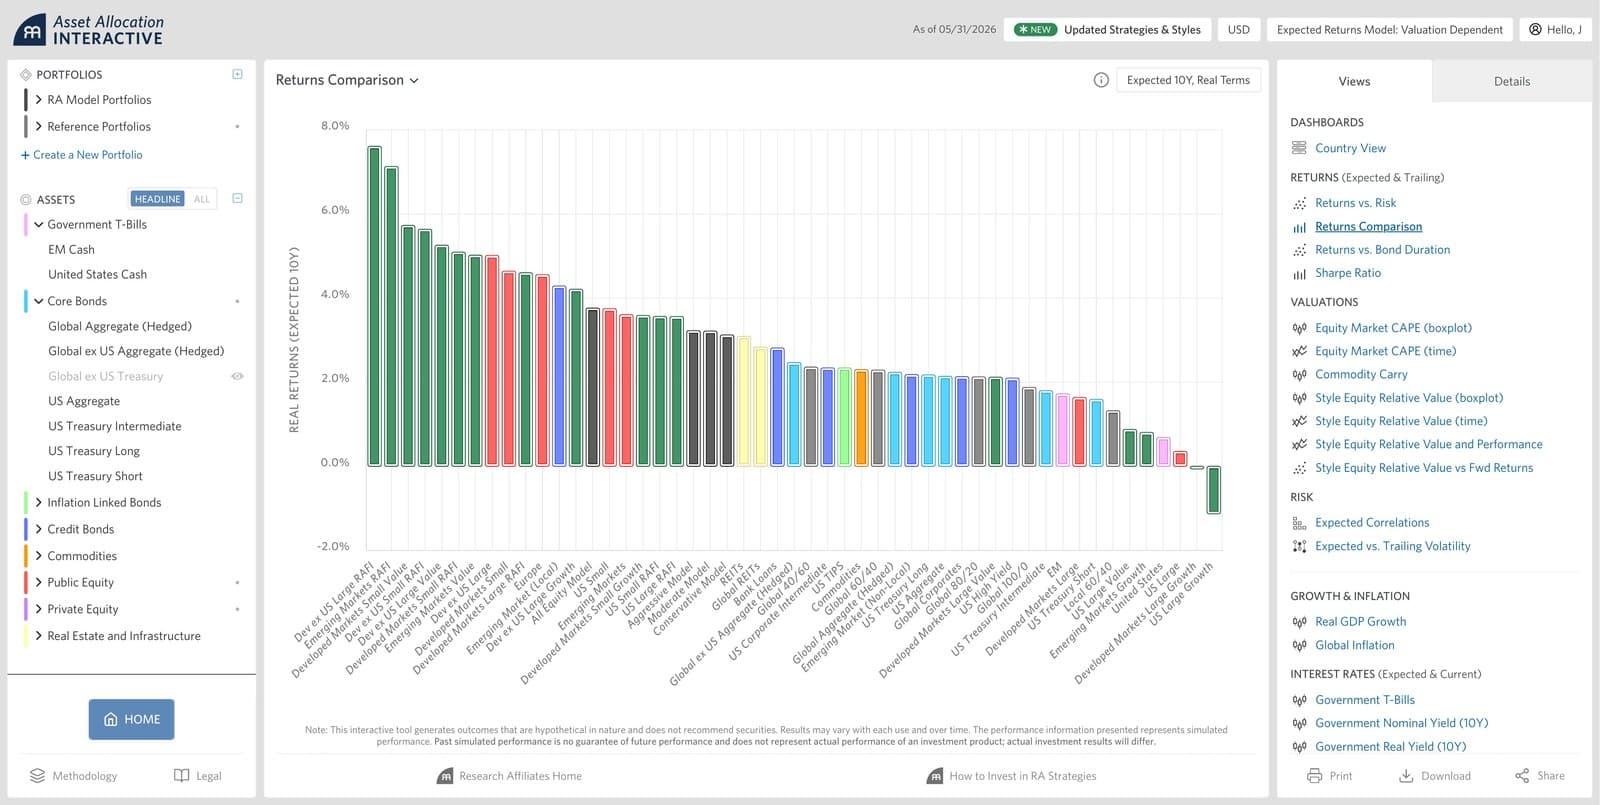Toggle the Public Equity dot indicator
The width and height of the screenshot is (1600, 805).
click(237, 582)
